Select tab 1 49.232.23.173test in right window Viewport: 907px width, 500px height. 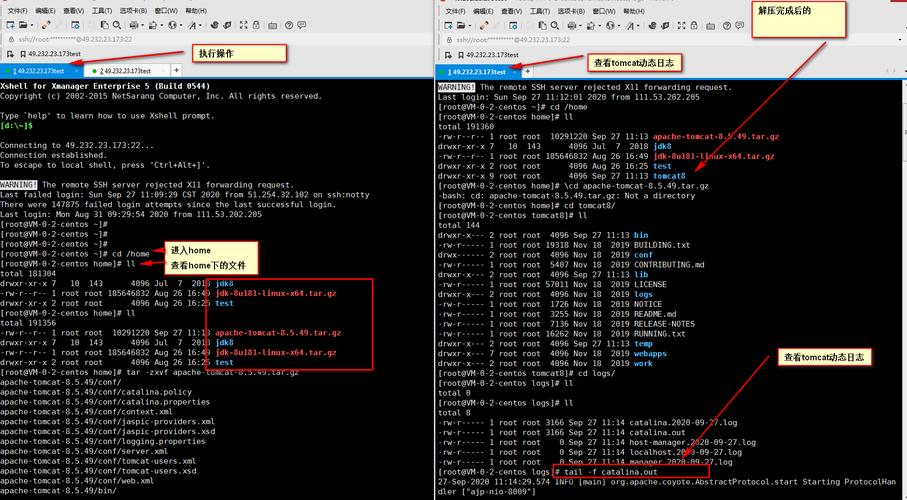tap(477, 72)
